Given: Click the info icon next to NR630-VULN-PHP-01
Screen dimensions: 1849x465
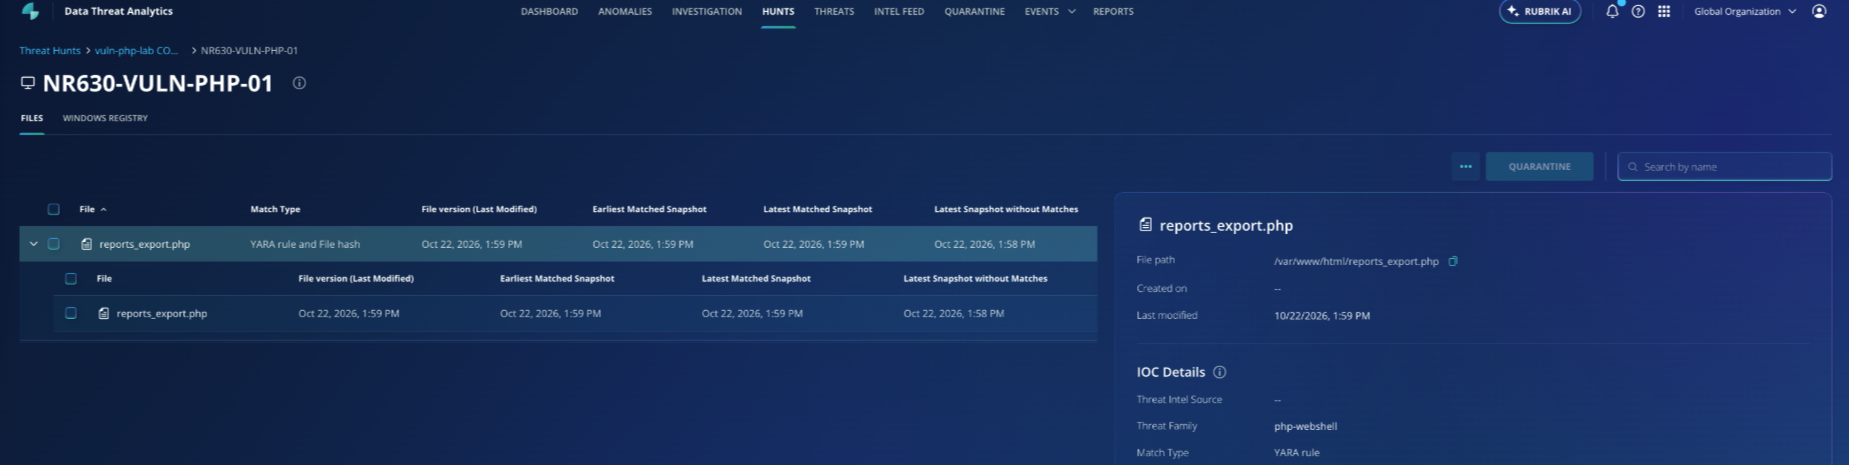Looking at the screenshot, I should click(x=299, y=83).
